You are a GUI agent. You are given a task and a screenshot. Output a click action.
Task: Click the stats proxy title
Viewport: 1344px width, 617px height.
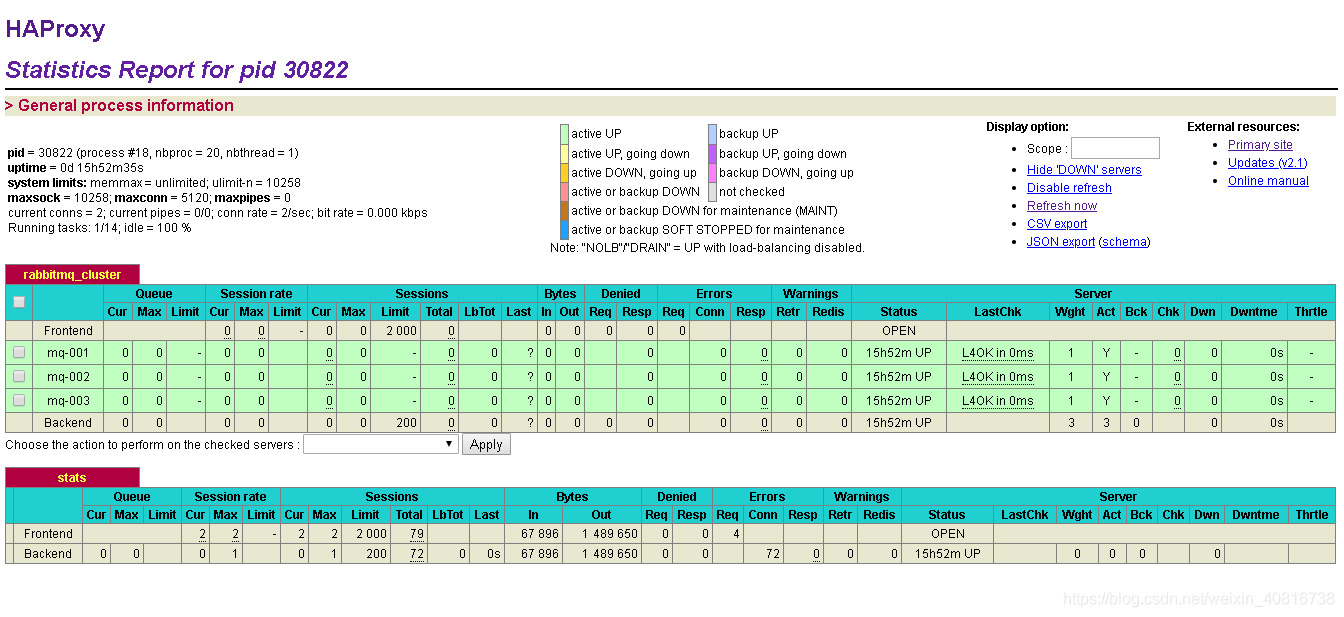click(x=72, y=478)
